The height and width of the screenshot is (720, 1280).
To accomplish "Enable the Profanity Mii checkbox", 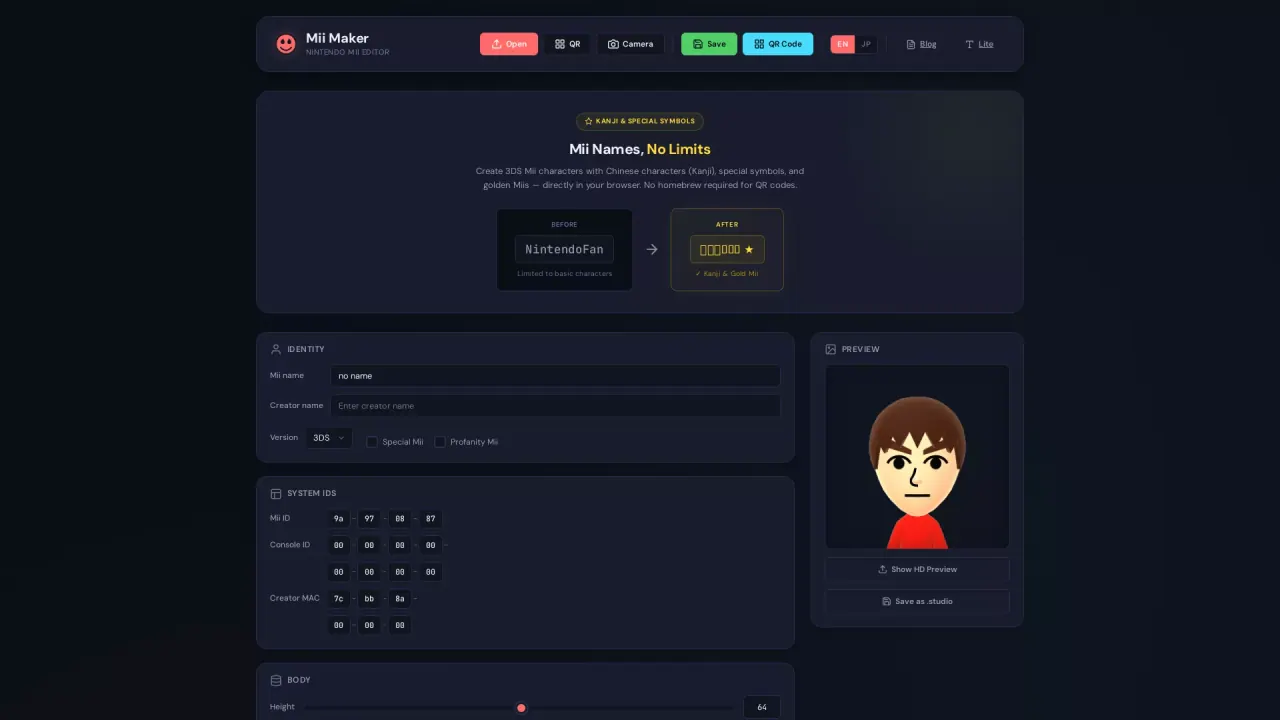I will [x=440, y=442].
